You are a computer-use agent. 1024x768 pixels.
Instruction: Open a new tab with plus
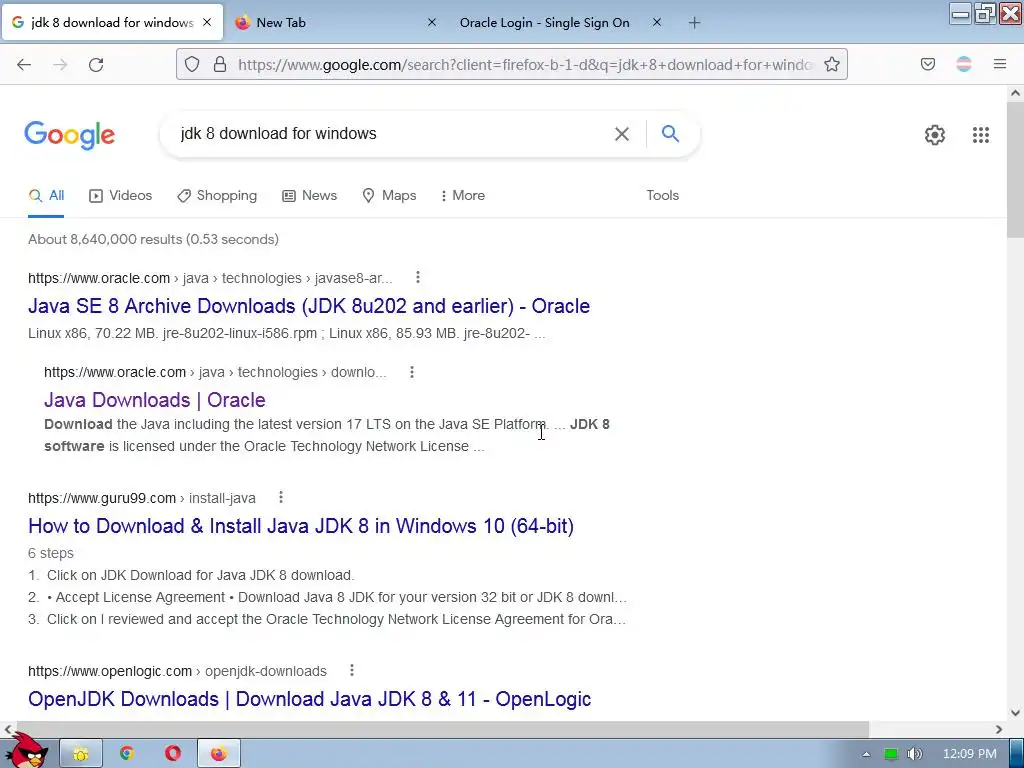[694, 23]
